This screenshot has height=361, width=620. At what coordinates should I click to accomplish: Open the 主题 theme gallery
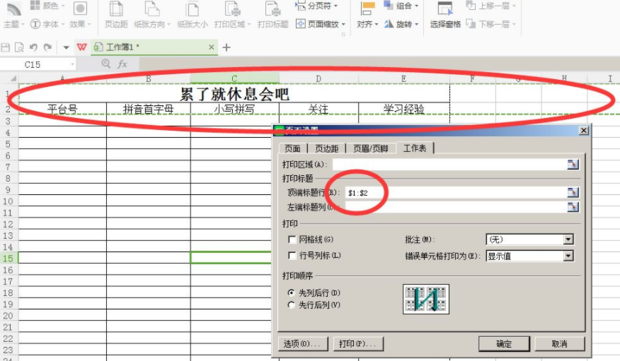14,16
